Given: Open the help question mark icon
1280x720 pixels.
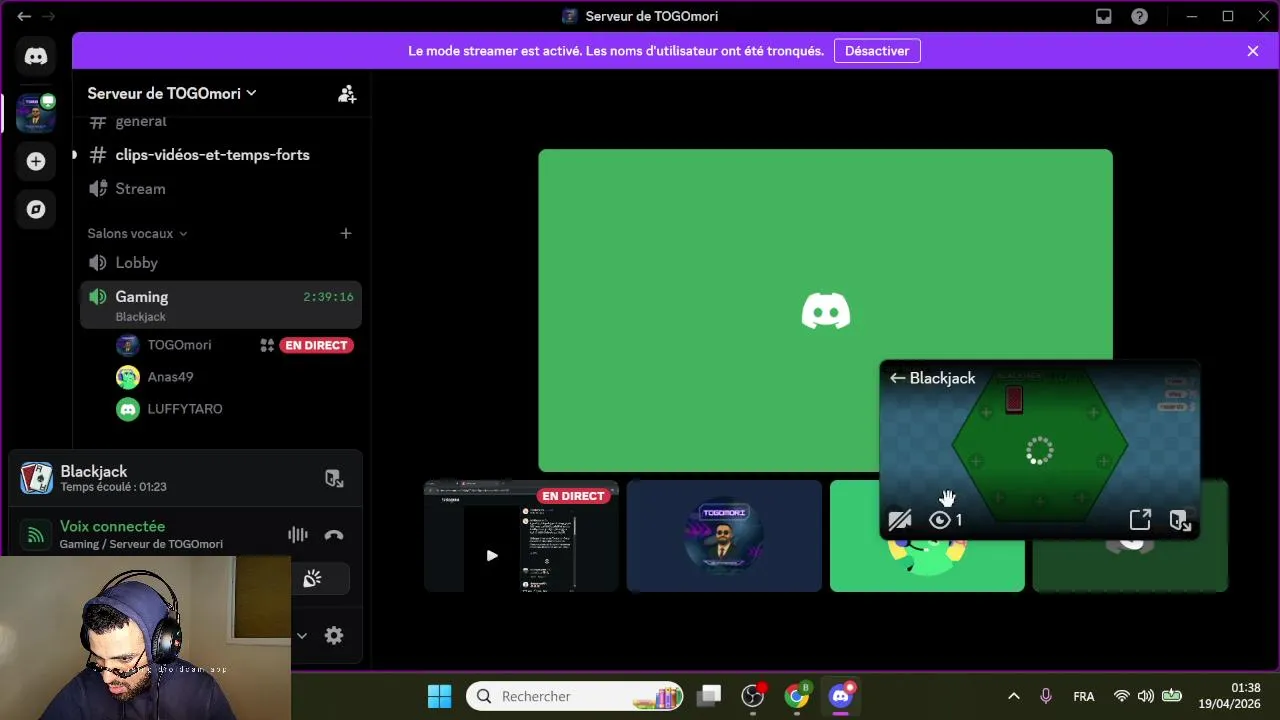Looking at the screenshot, I should point(1139,16).
